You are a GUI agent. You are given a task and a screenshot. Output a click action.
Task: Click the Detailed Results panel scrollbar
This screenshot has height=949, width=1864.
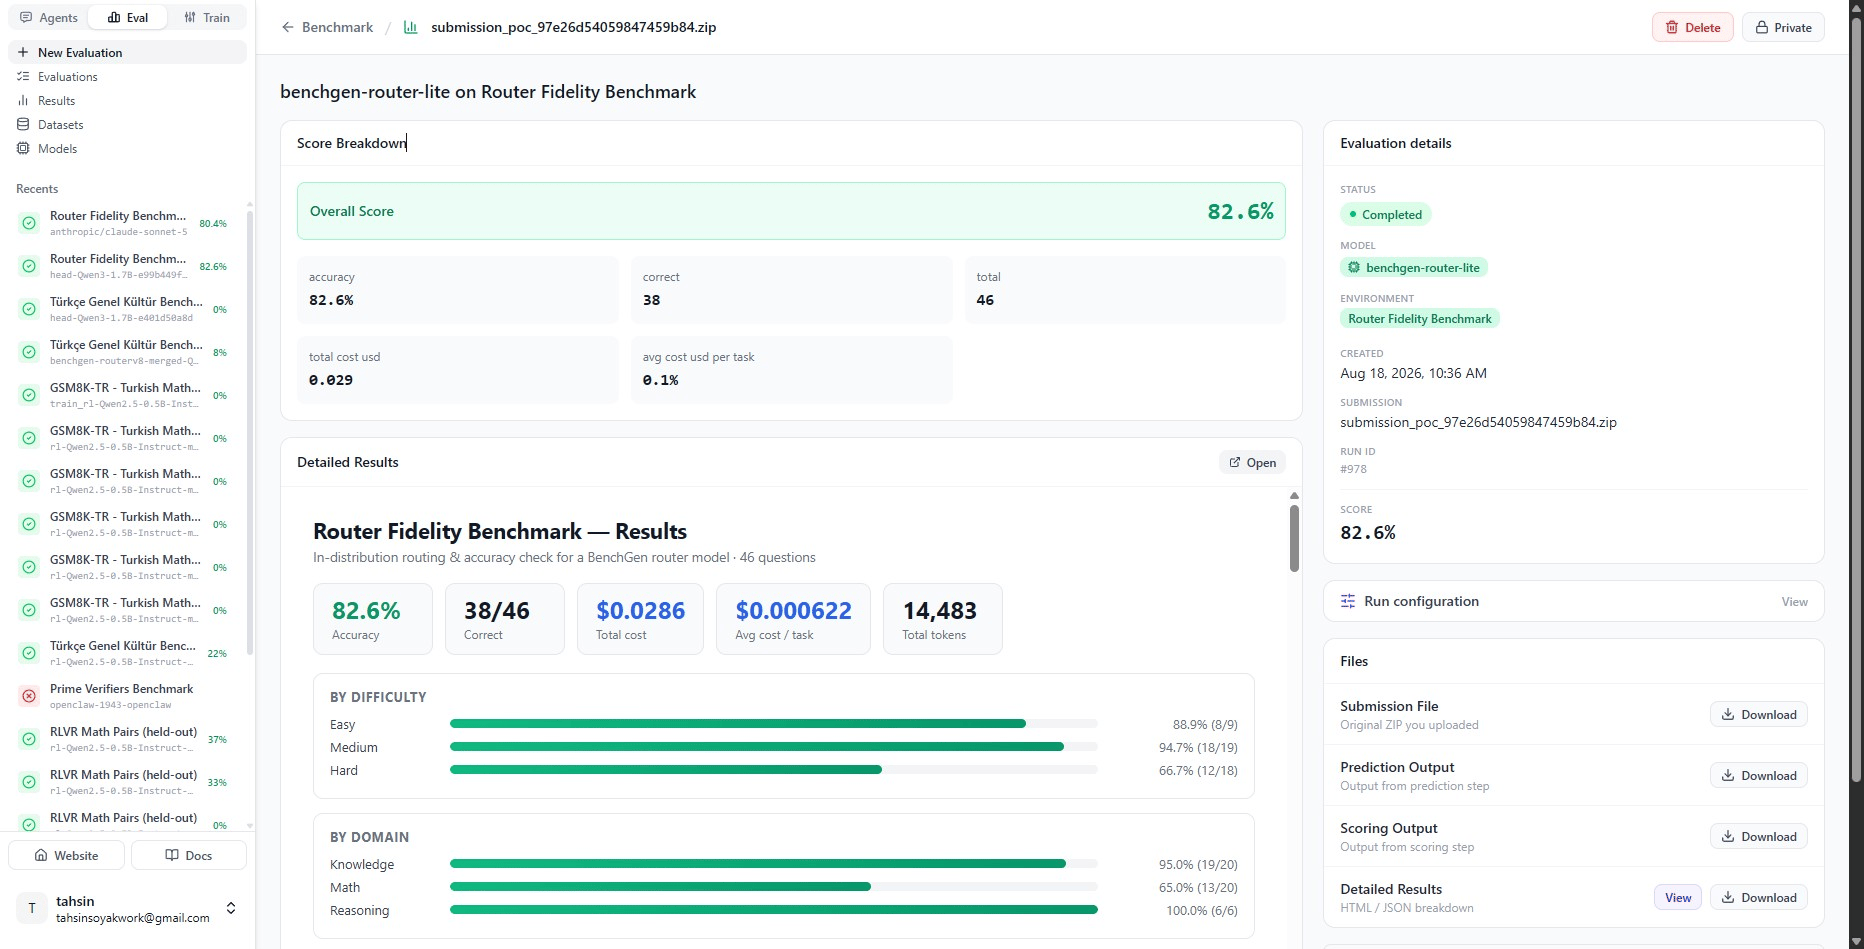1294,538
